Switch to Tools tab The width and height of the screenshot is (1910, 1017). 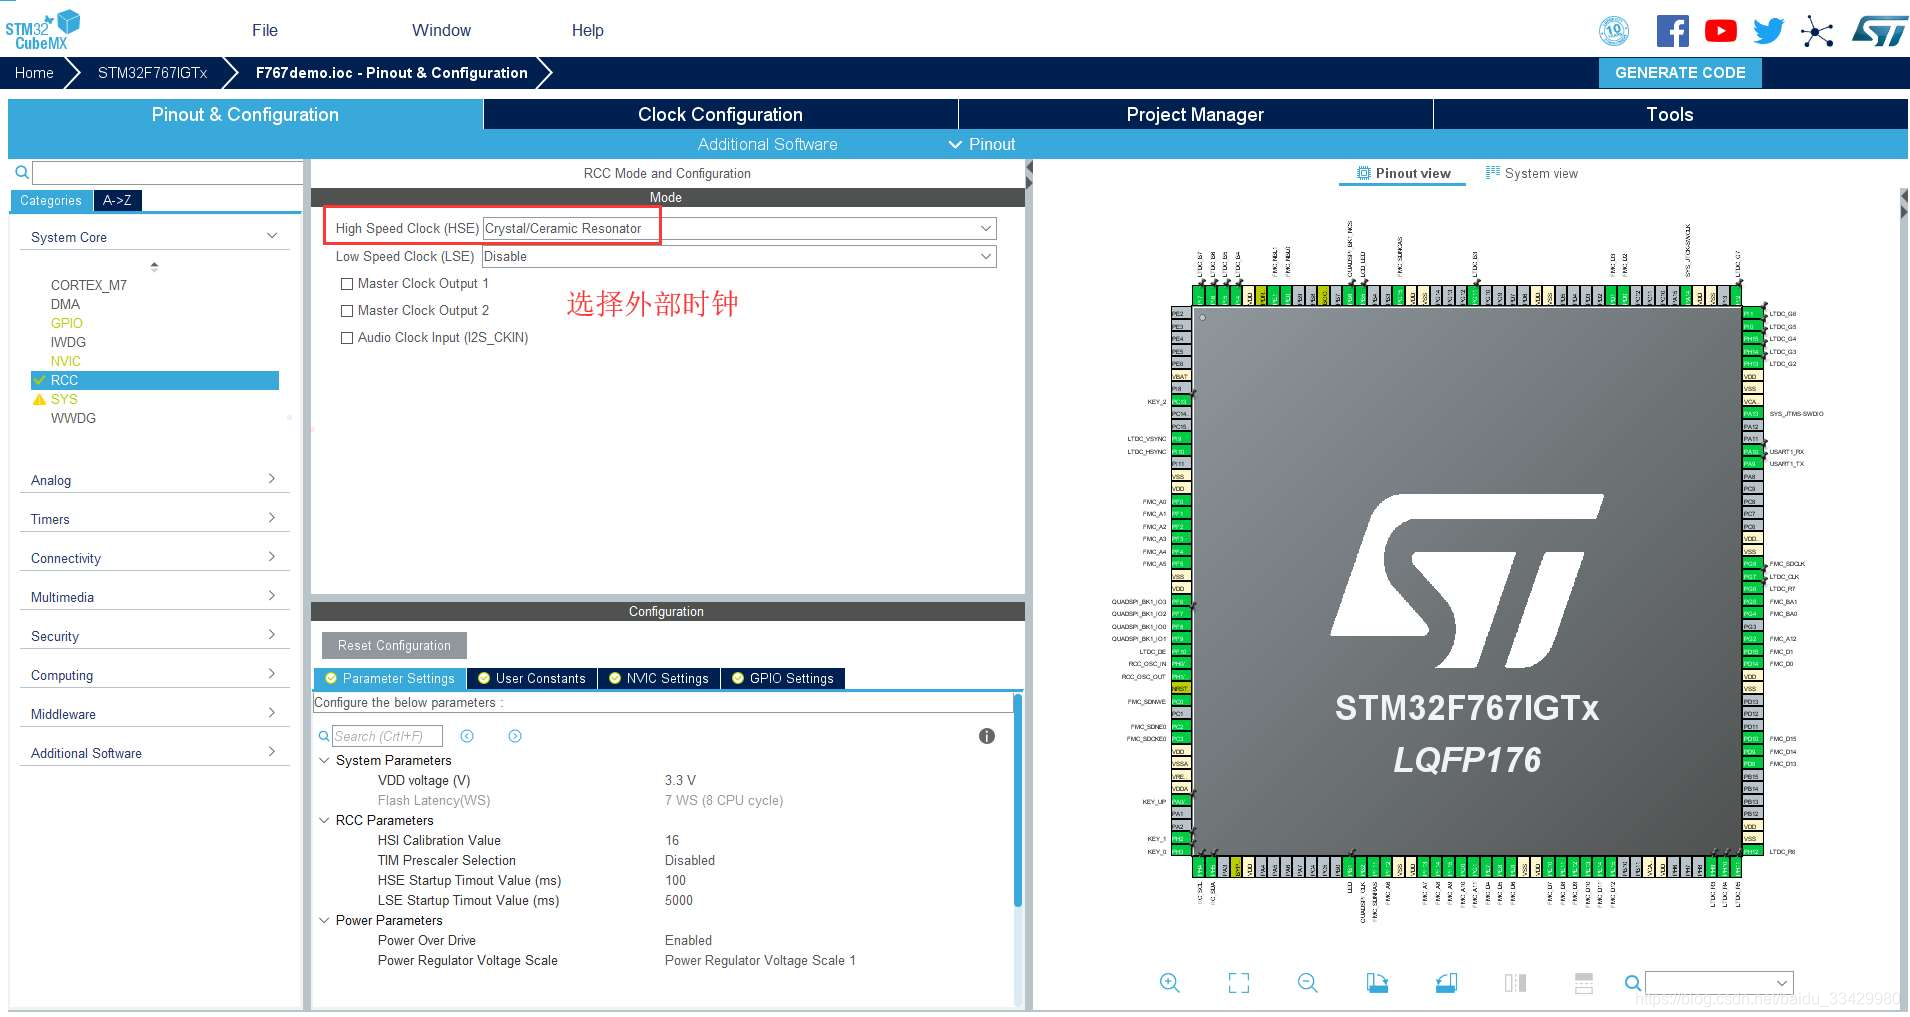pyautogui.click(x=1670, y=114)
